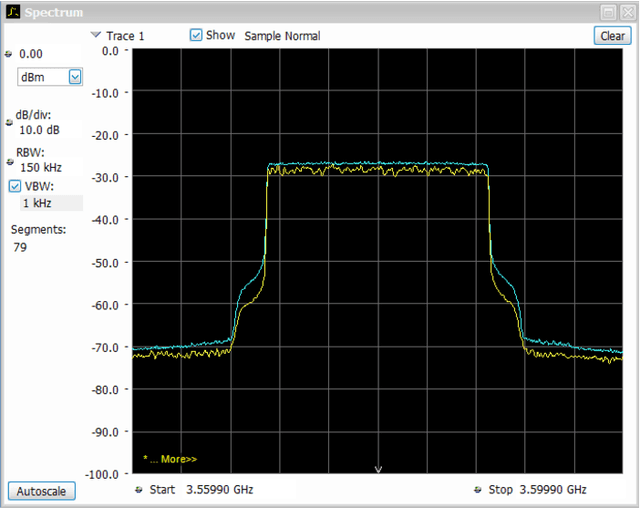The image size is (640, 509).
Task: Click the Start frequency value 3.55990 GHz
Action: [x=218, y=490]
